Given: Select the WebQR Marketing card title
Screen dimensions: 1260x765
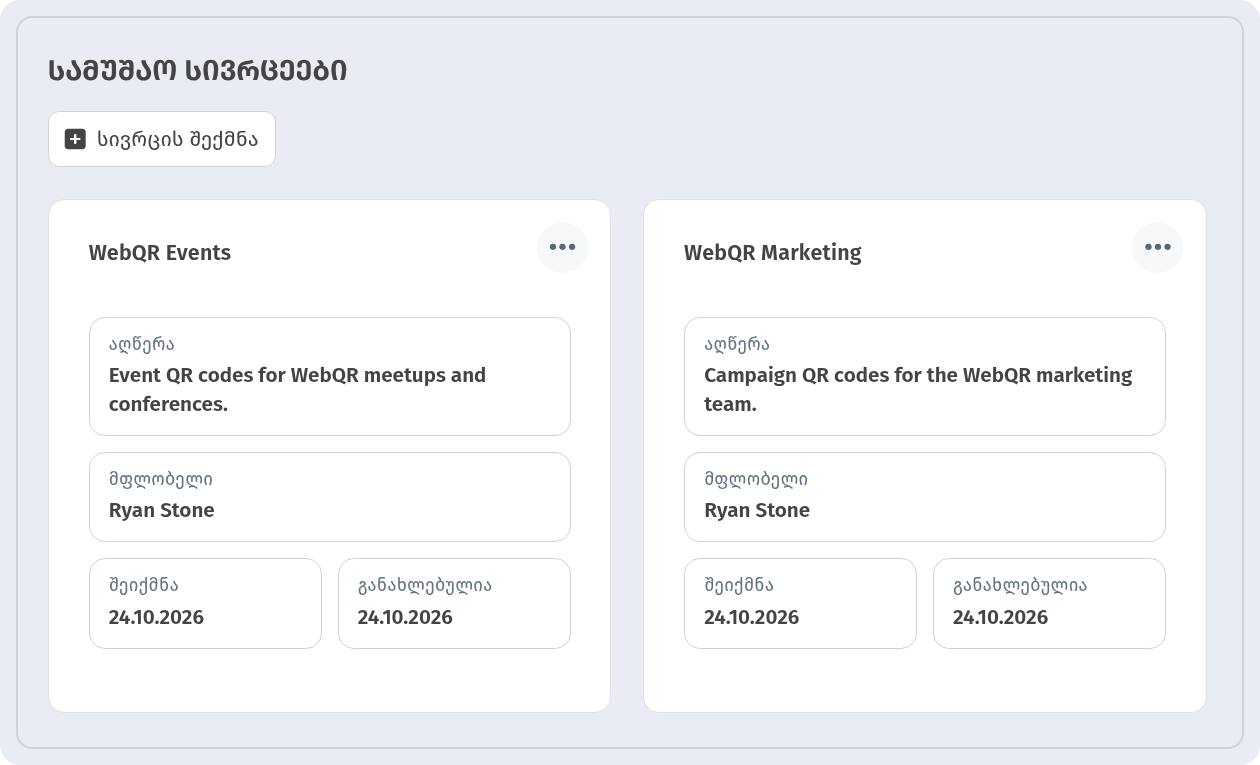Looking at the screenshot, I should point(773,252).
